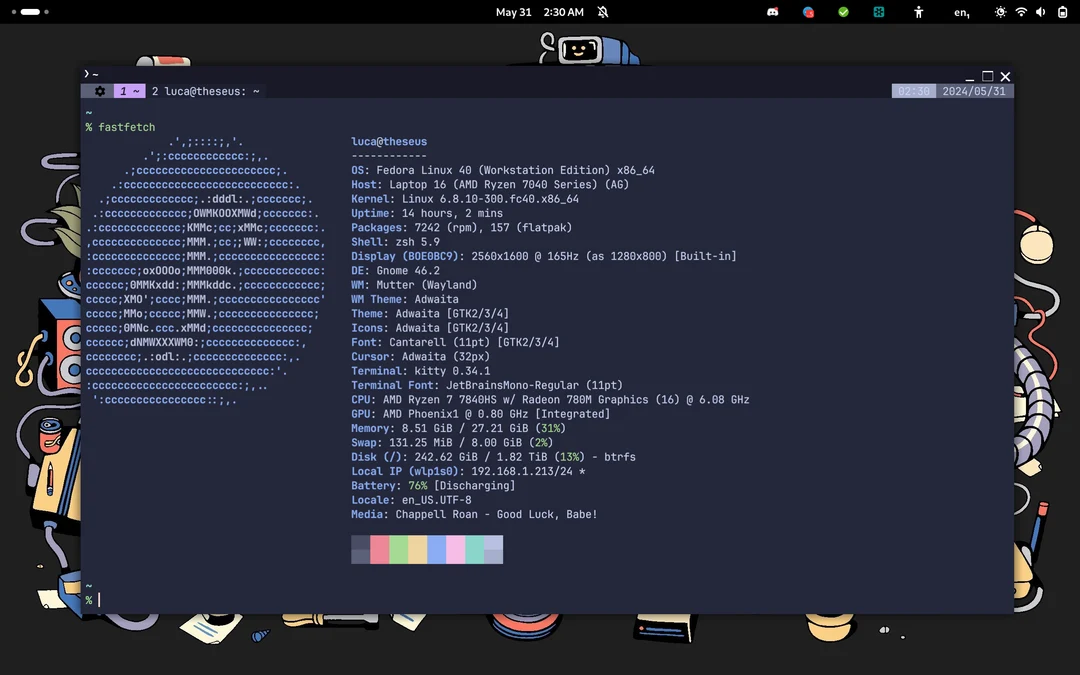The width and height of the screenshot is (1080, 675).
Task: Click the battery indicator icon
Action: [1060, 12]
